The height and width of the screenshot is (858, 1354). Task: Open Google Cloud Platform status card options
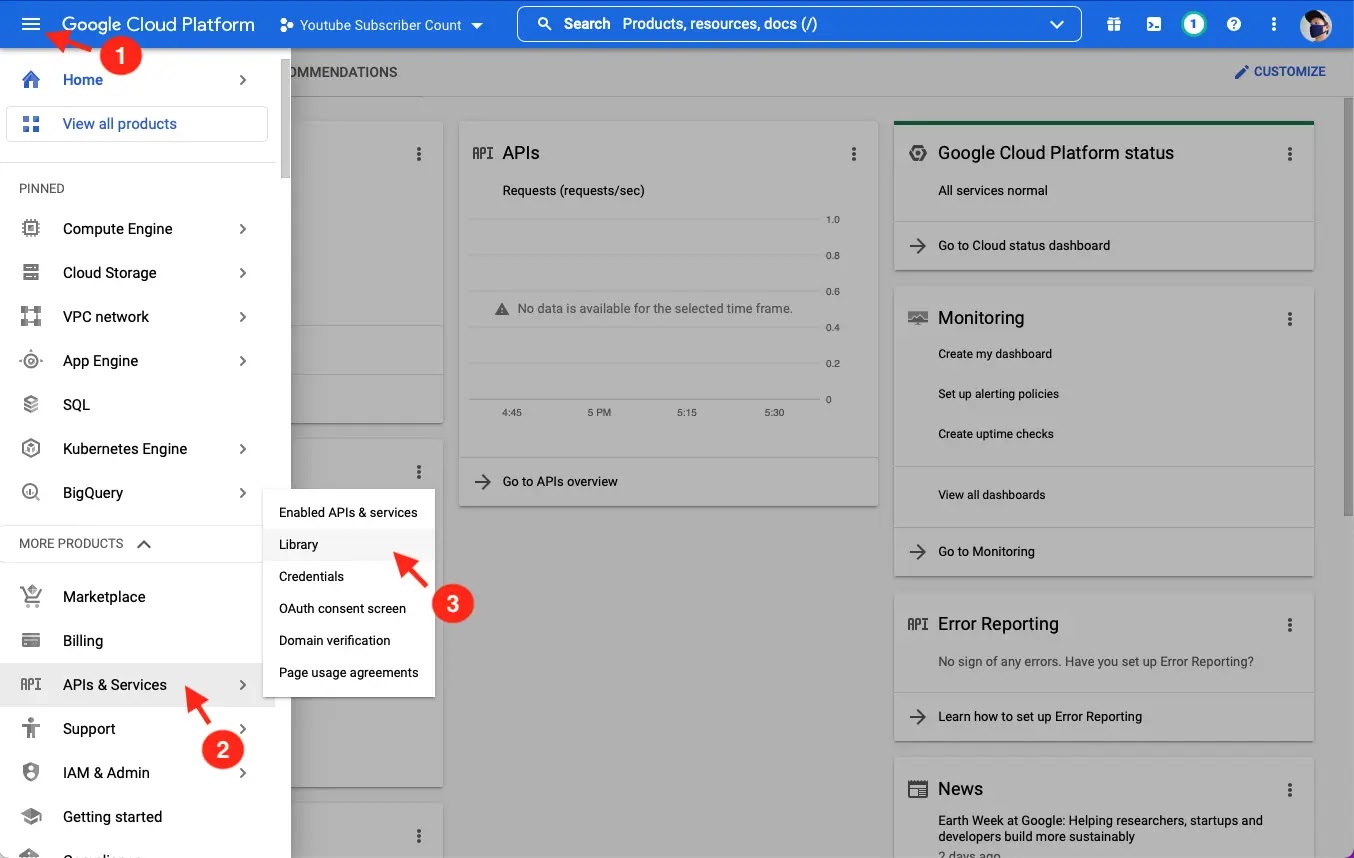click(x=1290, y=154)
